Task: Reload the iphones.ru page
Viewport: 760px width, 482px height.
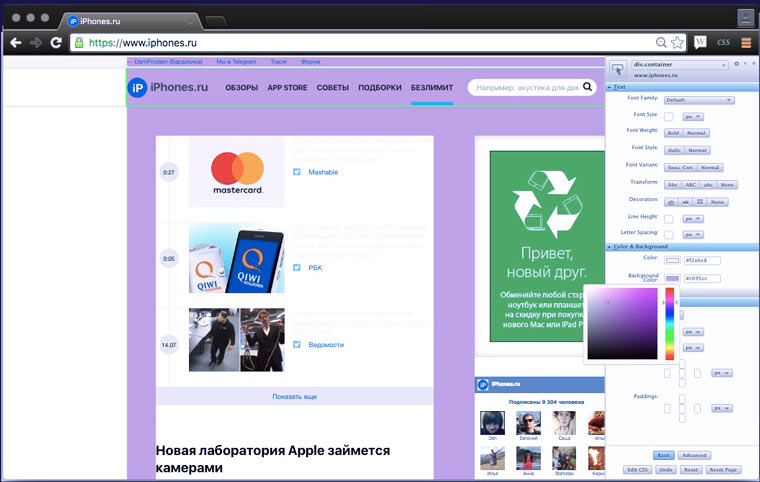Action: [x=56, y=43]
